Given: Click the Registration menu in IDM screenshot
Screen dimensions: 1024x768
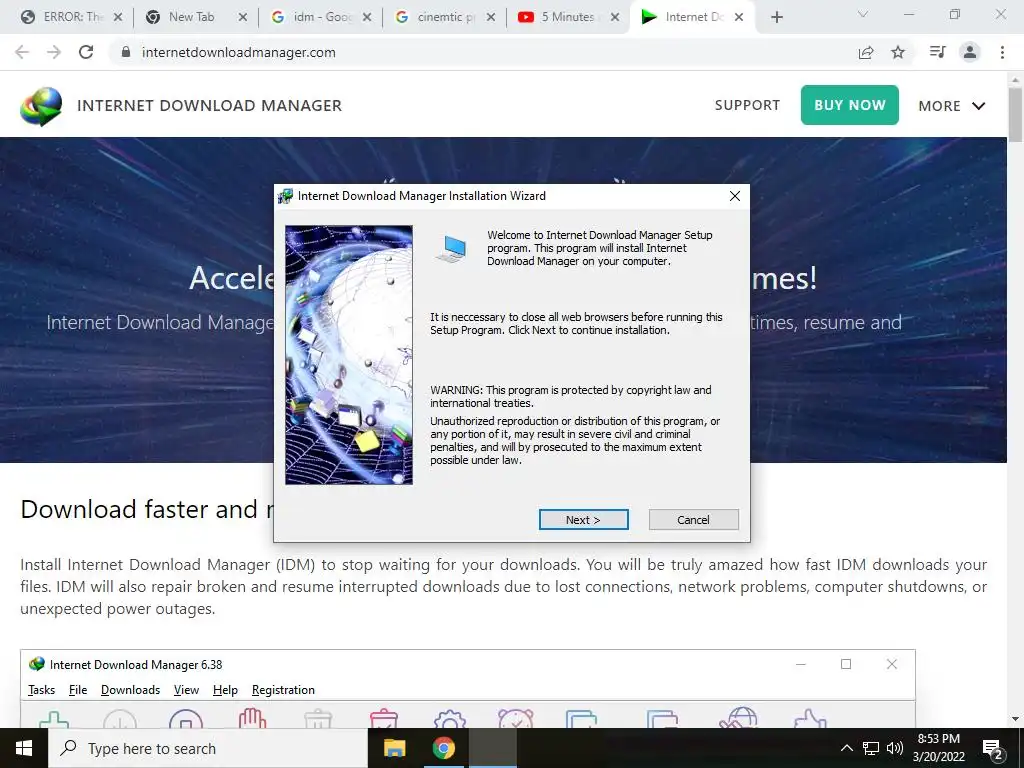Looking at the screenshot, I should click(x=283, y=690).
